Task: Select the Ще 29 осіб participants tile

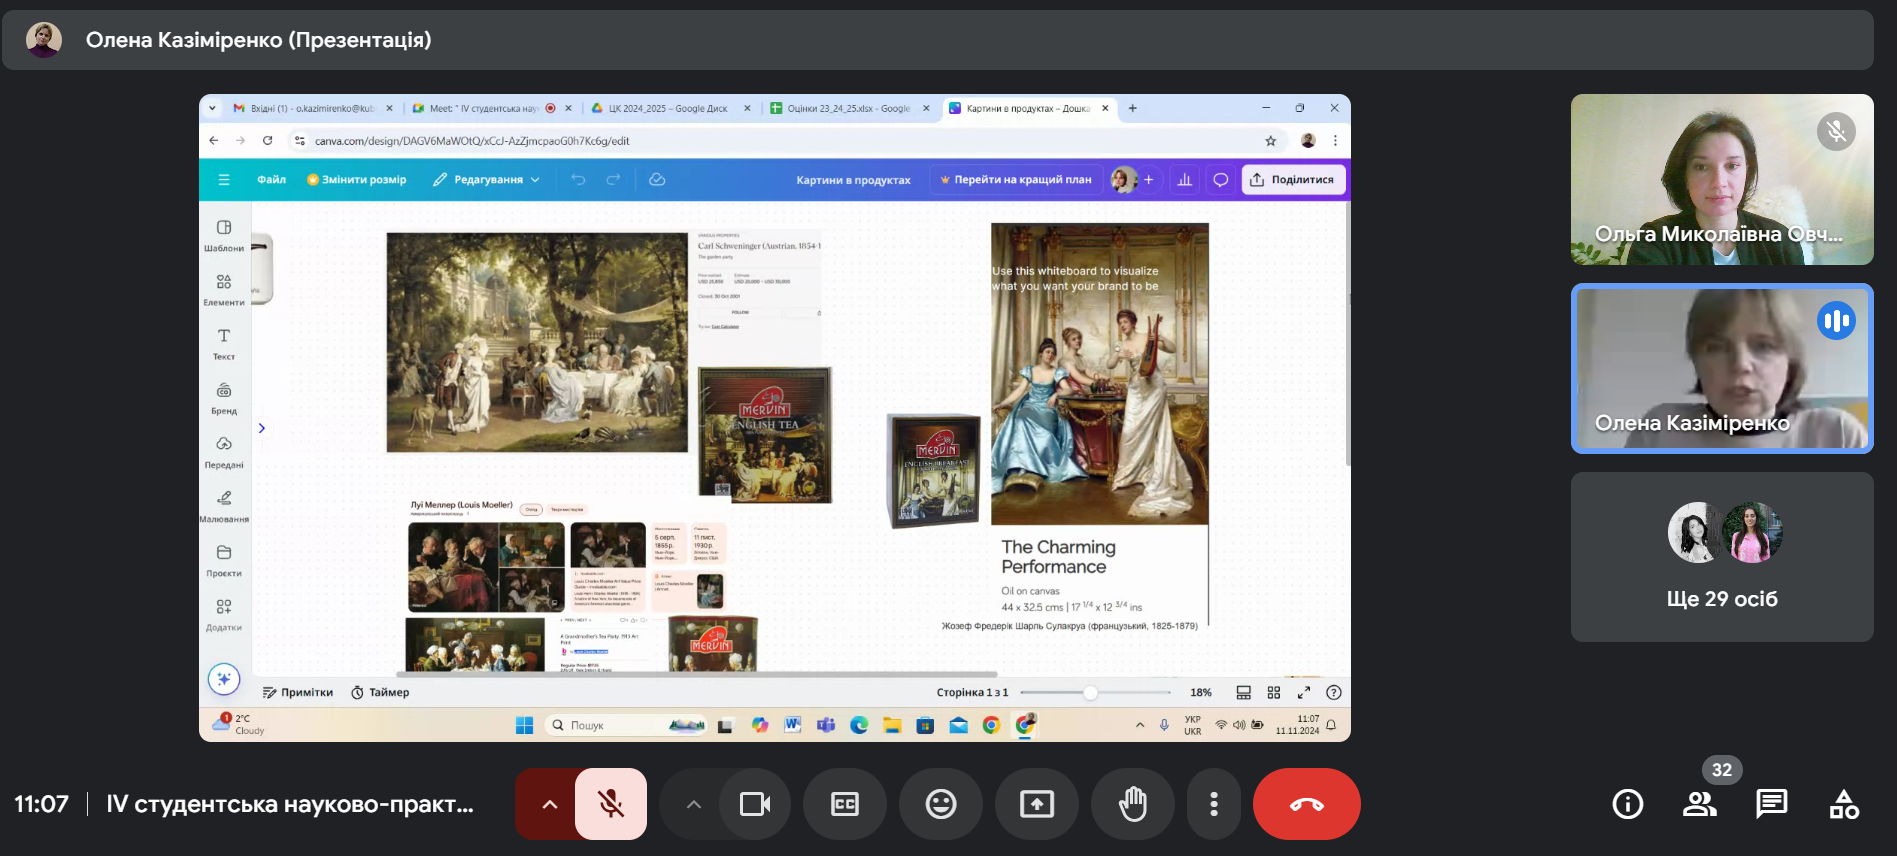Action: (x=1721, y=557)
